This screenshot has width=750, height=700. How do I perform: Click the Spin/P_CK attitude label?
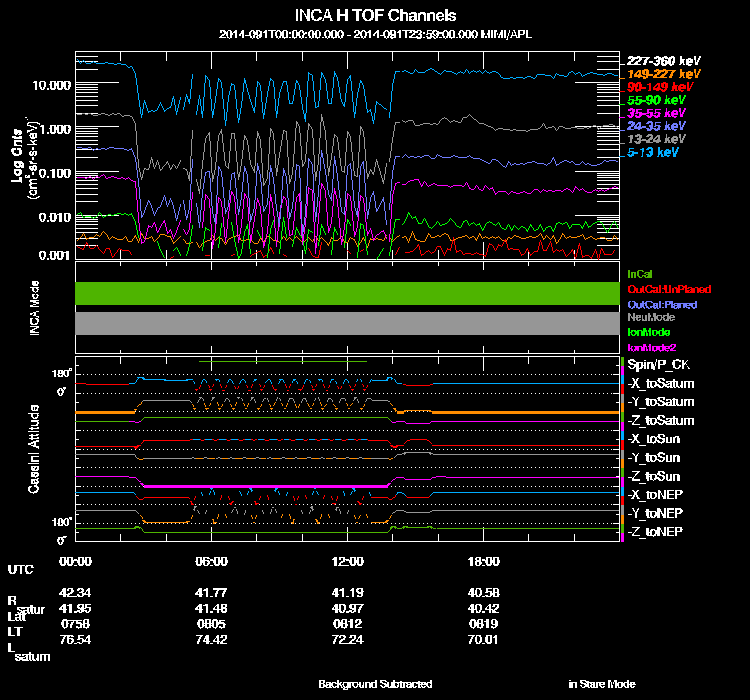click(658, 366)
